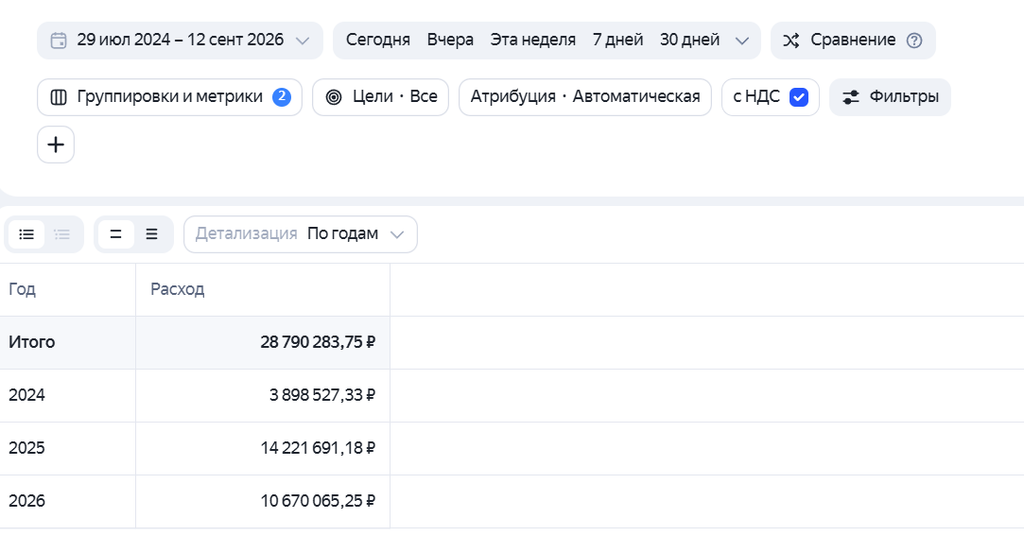This screenshot has height=551, width=1024.
Task: Switch to the 7 дней period
Action: point(617,40)
